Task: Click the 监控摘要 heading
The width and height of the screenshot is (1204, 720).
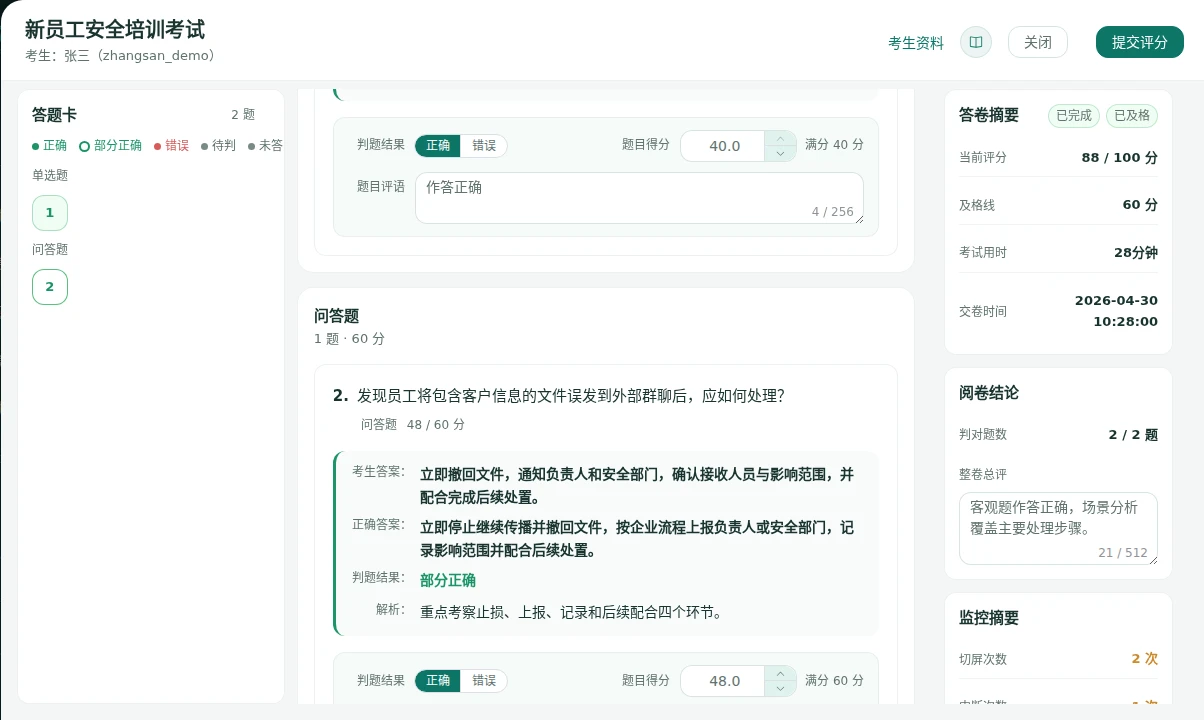Action: point(989,618)
